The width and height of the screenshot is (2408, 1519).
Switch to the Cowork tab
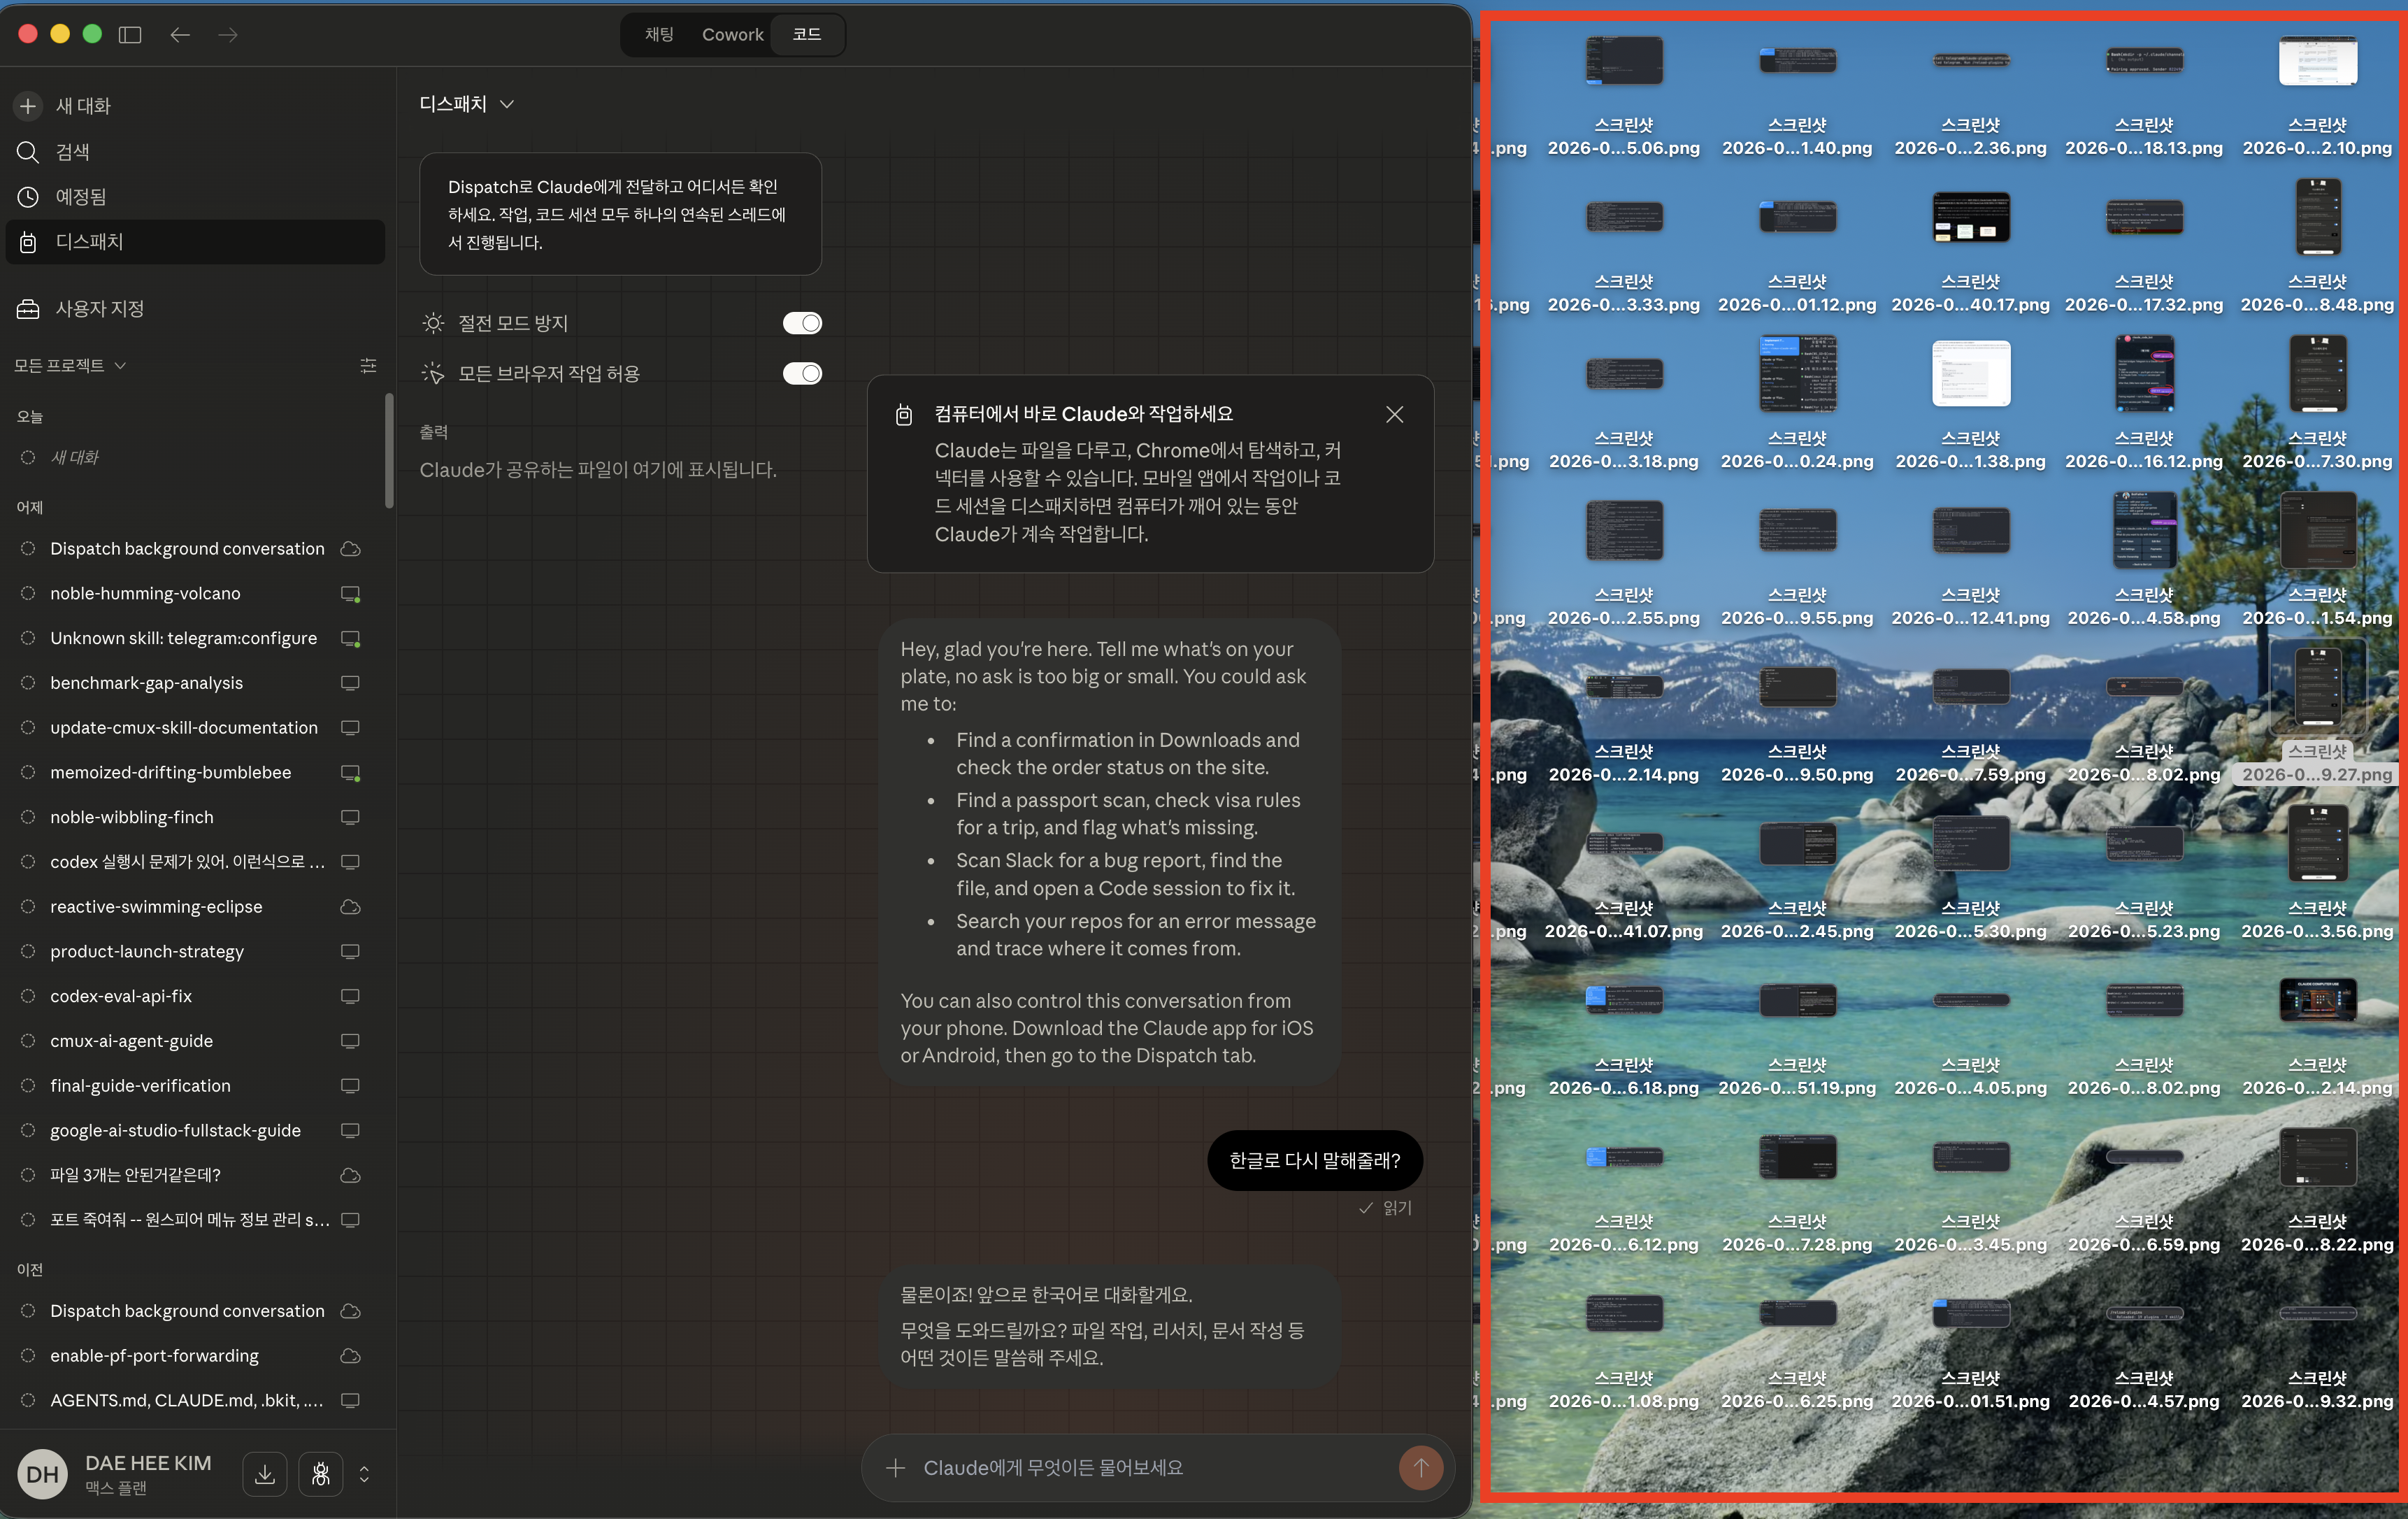coord(732,35)
